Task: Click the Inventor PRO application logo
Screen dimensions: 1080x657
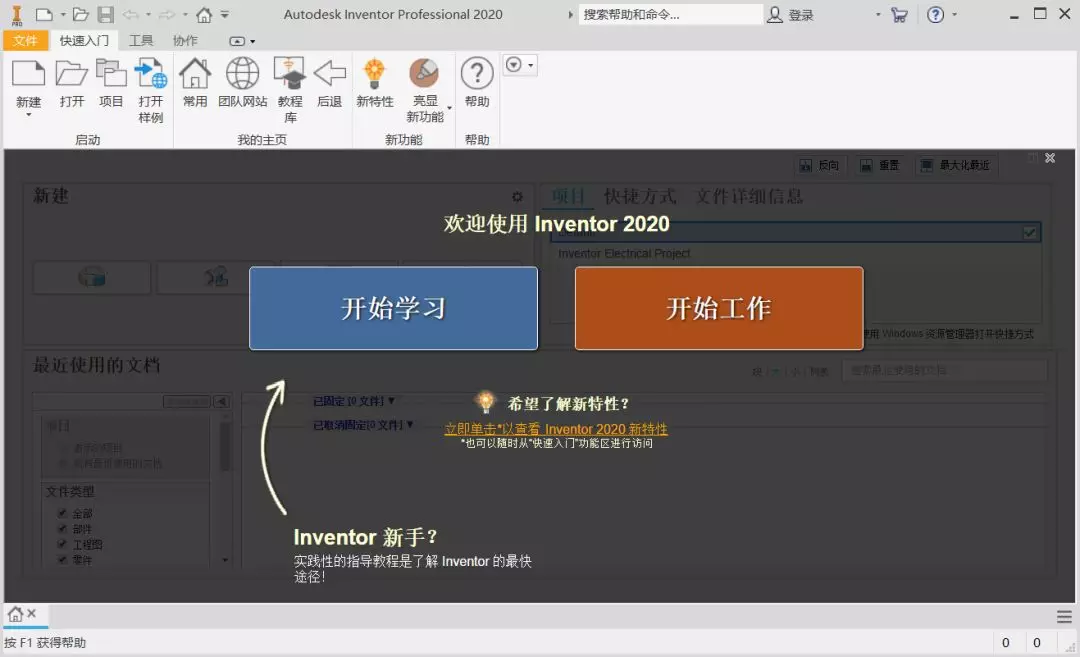Action: click(x=17, y=14)
